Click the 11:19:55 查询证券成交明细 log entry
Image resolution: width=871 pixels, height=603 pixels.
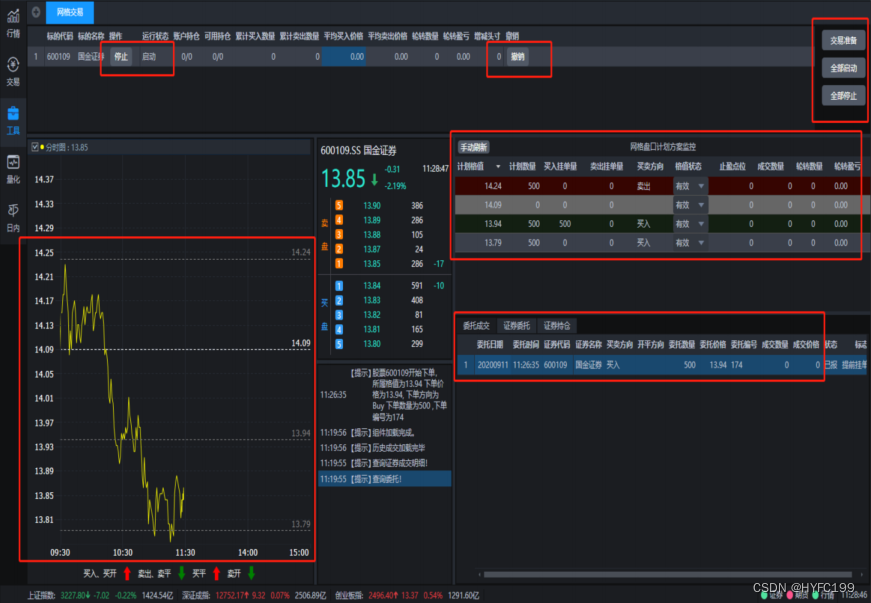click(x=384, y=463)
